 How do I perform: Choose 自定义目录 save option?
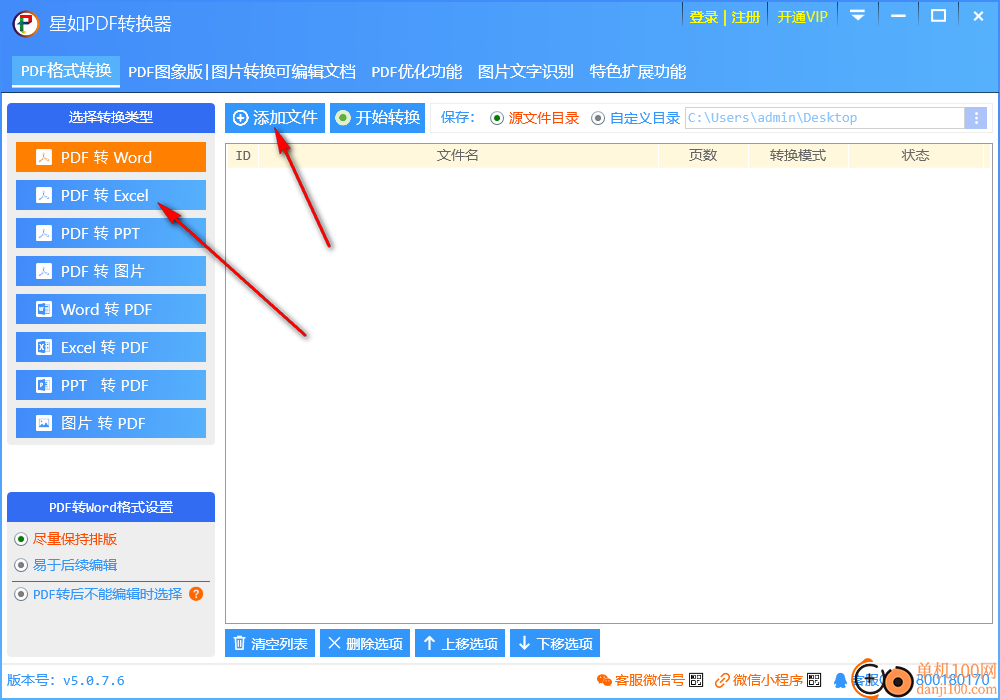click(636, 118)
